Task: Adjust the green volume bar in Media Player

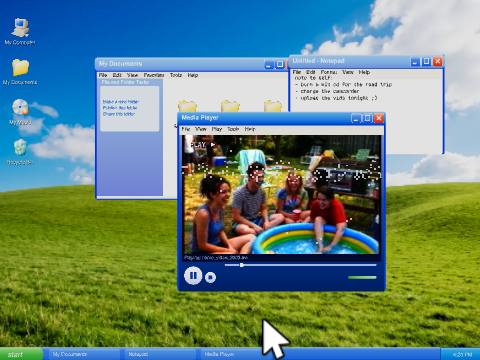Action: click(362, 277)
